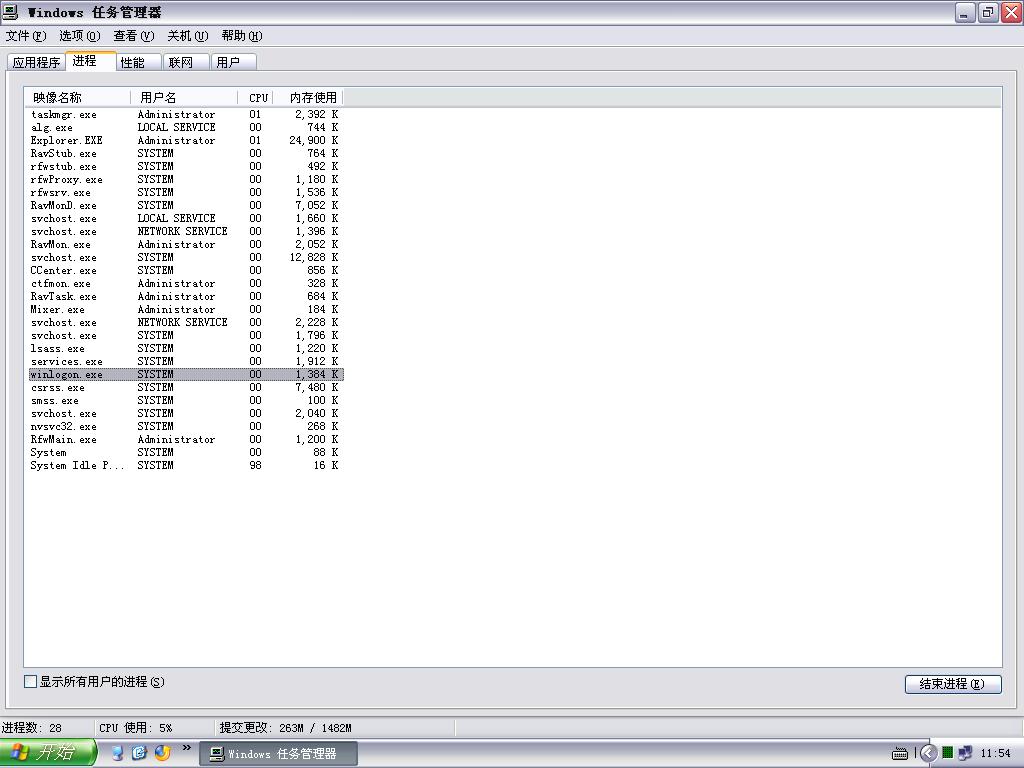Viewport: 1024px width, 768px height.
Task: Select the rfwsrv.exe process row
Action: coord(185,193)
